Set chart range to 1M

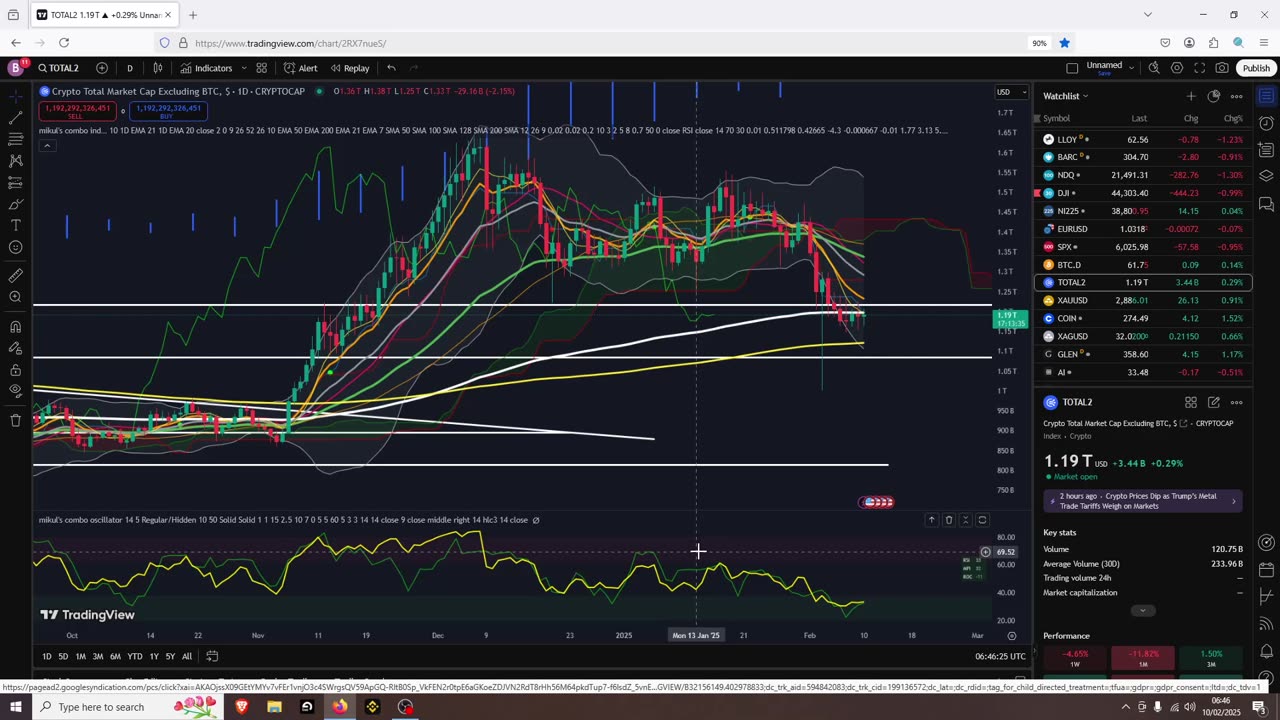tap(80, 656)
